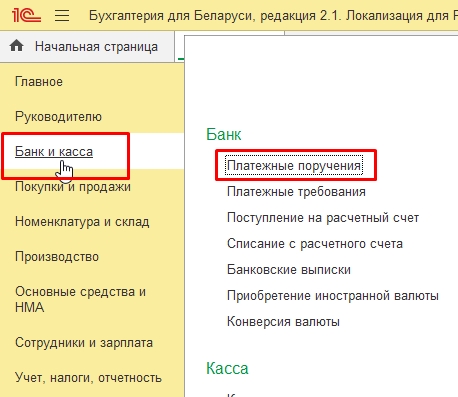458x397 pixels.
Task: Open the Покупки и продажи section
Action: coord(73,187)
